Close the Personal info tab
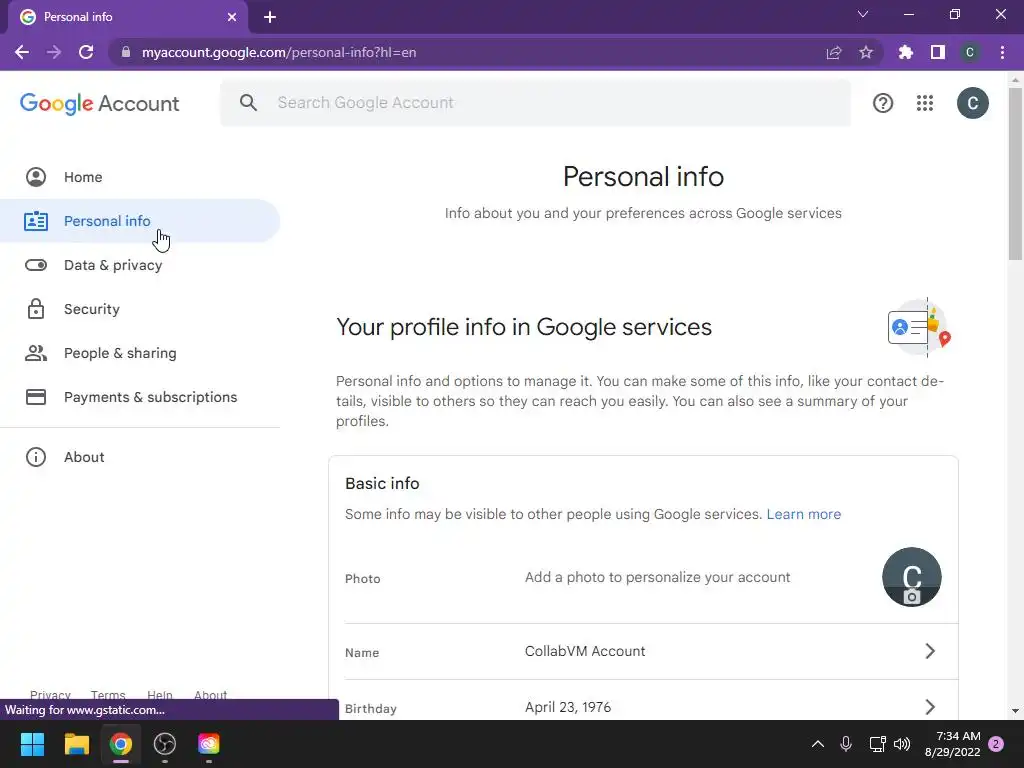 [x=232, y=17]
